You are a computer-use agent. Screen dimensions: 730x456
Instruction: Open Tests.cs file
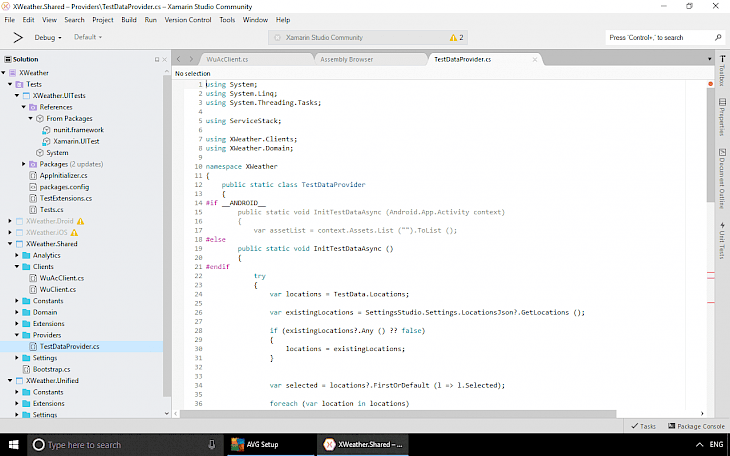pos(51,210)
